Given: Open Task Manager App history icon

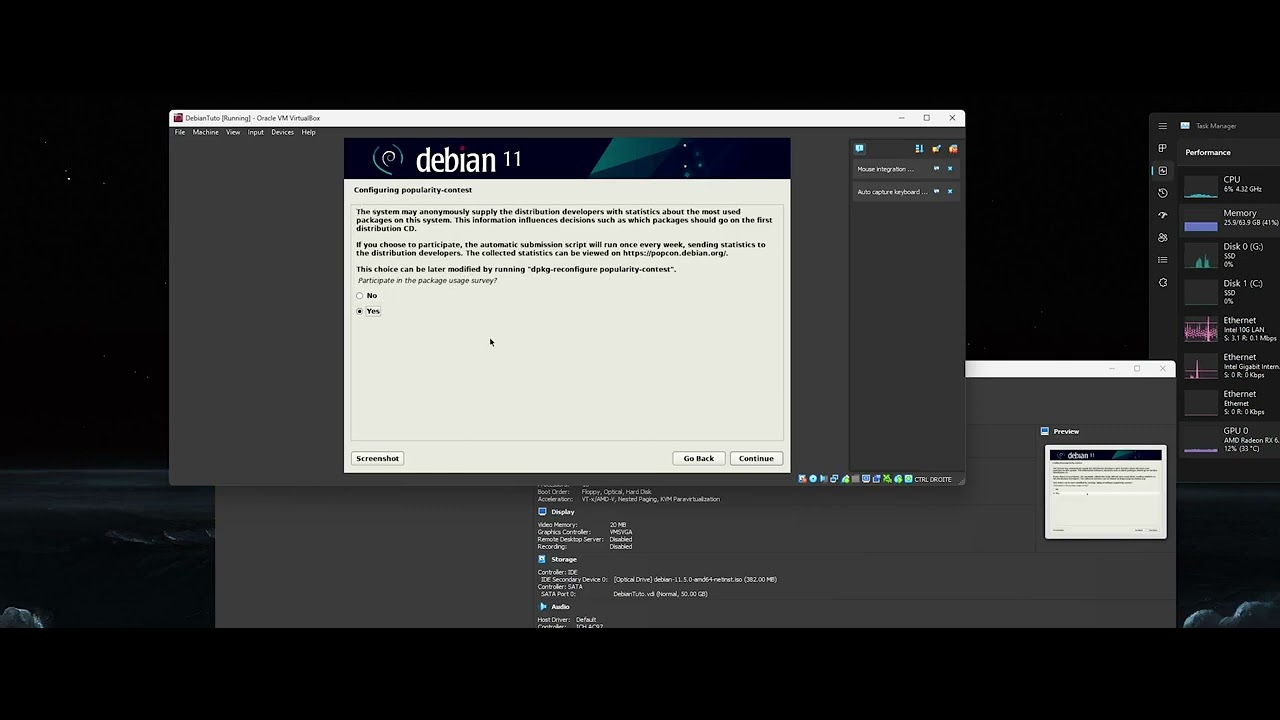Looking at the screenshot, I should pyautogui.click(x=1162, y=193).
